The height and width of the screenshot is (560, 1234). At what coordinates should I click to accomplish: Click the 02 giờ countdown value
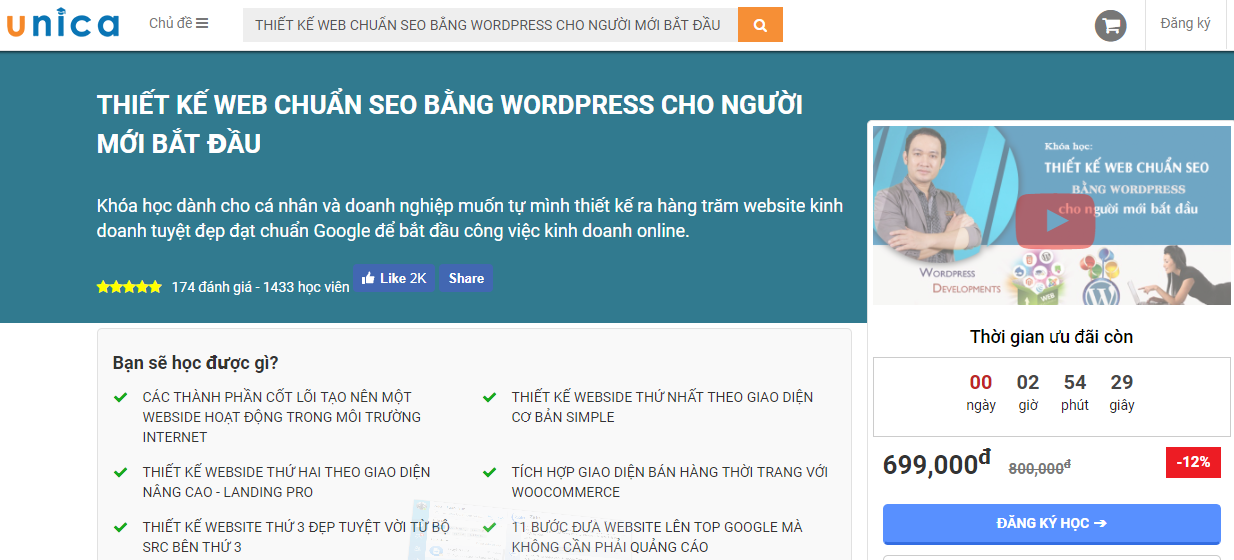point(1028,392)
